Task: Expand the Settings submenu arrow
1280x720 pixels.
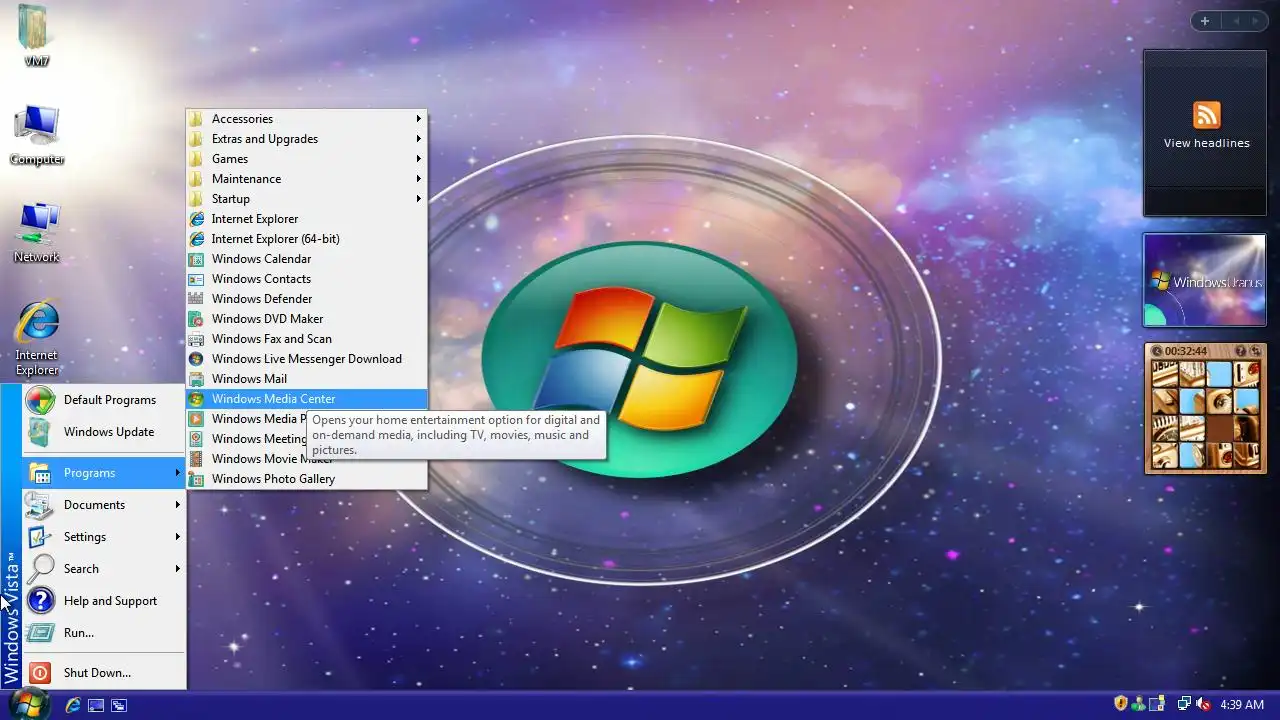Action: tap(178, 537)
